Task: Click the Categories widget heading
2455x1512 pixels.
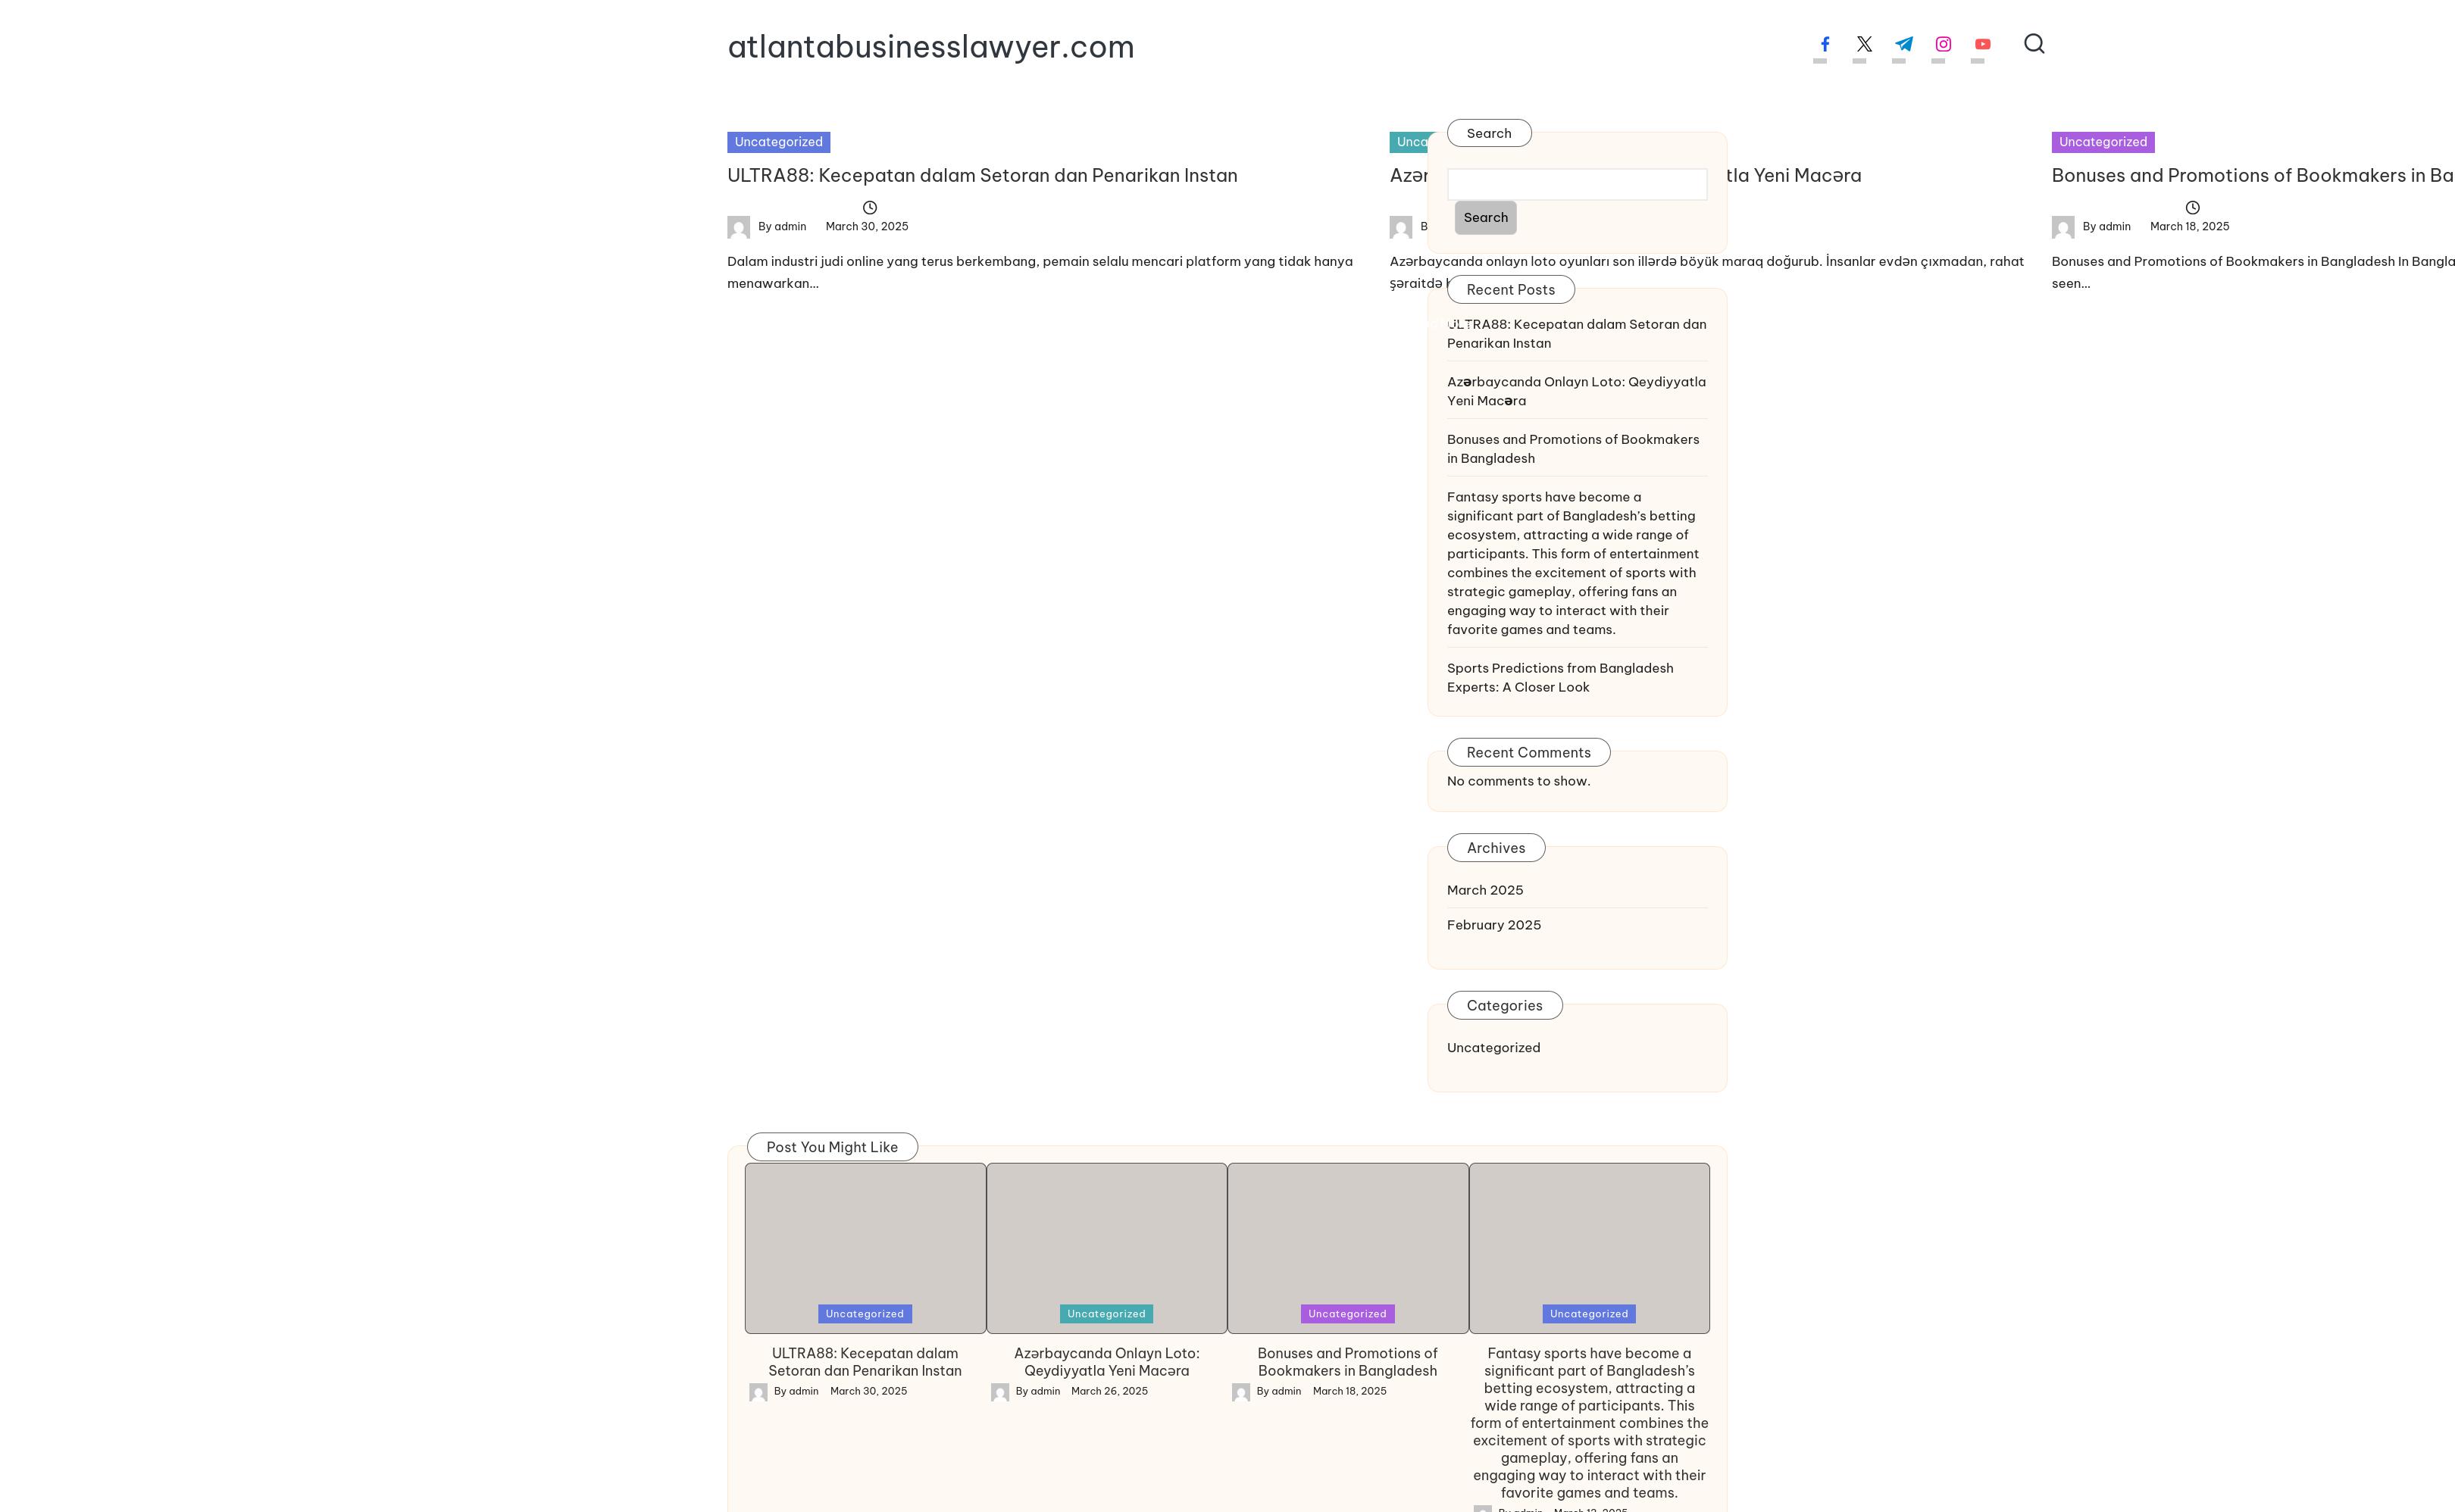Action: [1504, 1006]
